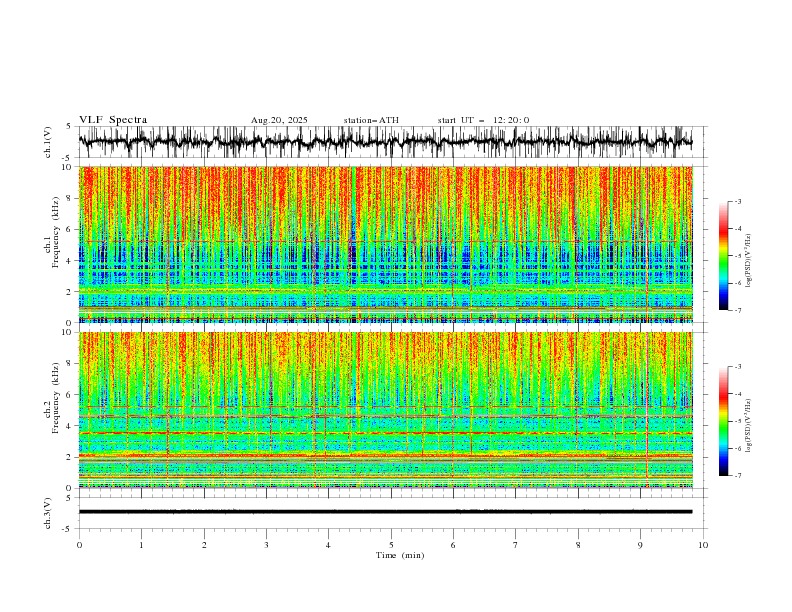Click the ch.1 color bar "log(PSD)(V²/Hz)" label
Image resolution: width=792 pixels, height=612 pixels.
[x=749, y=261]
